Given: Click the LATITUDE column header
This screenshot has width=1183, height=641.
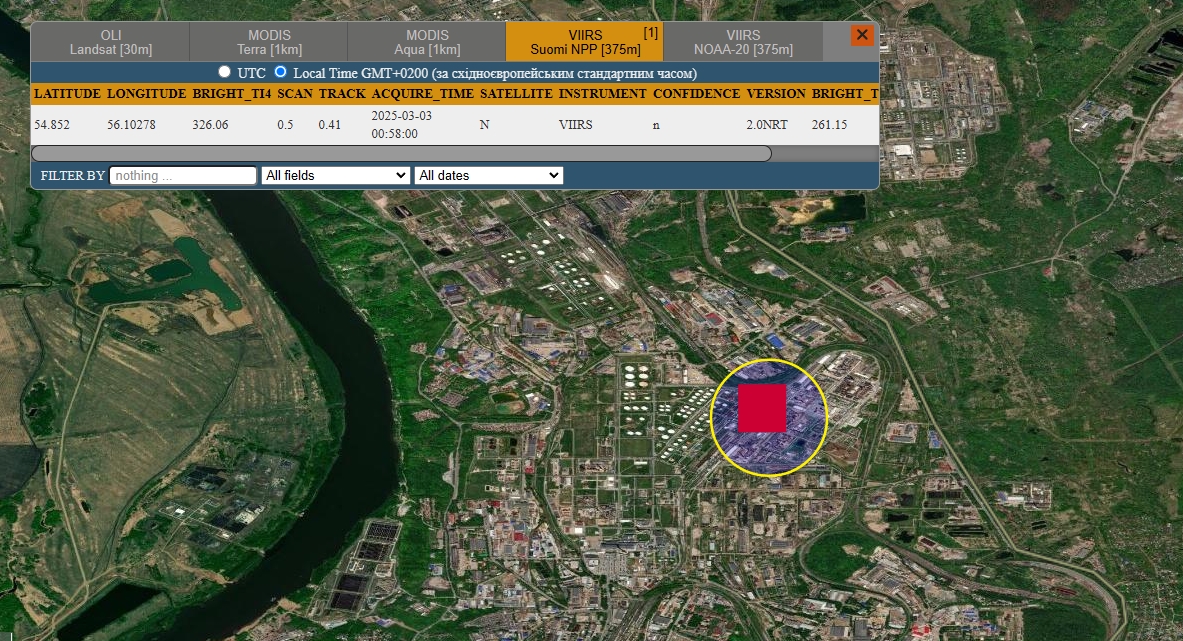Looking at the screenshot, I should tap(67, 94).
